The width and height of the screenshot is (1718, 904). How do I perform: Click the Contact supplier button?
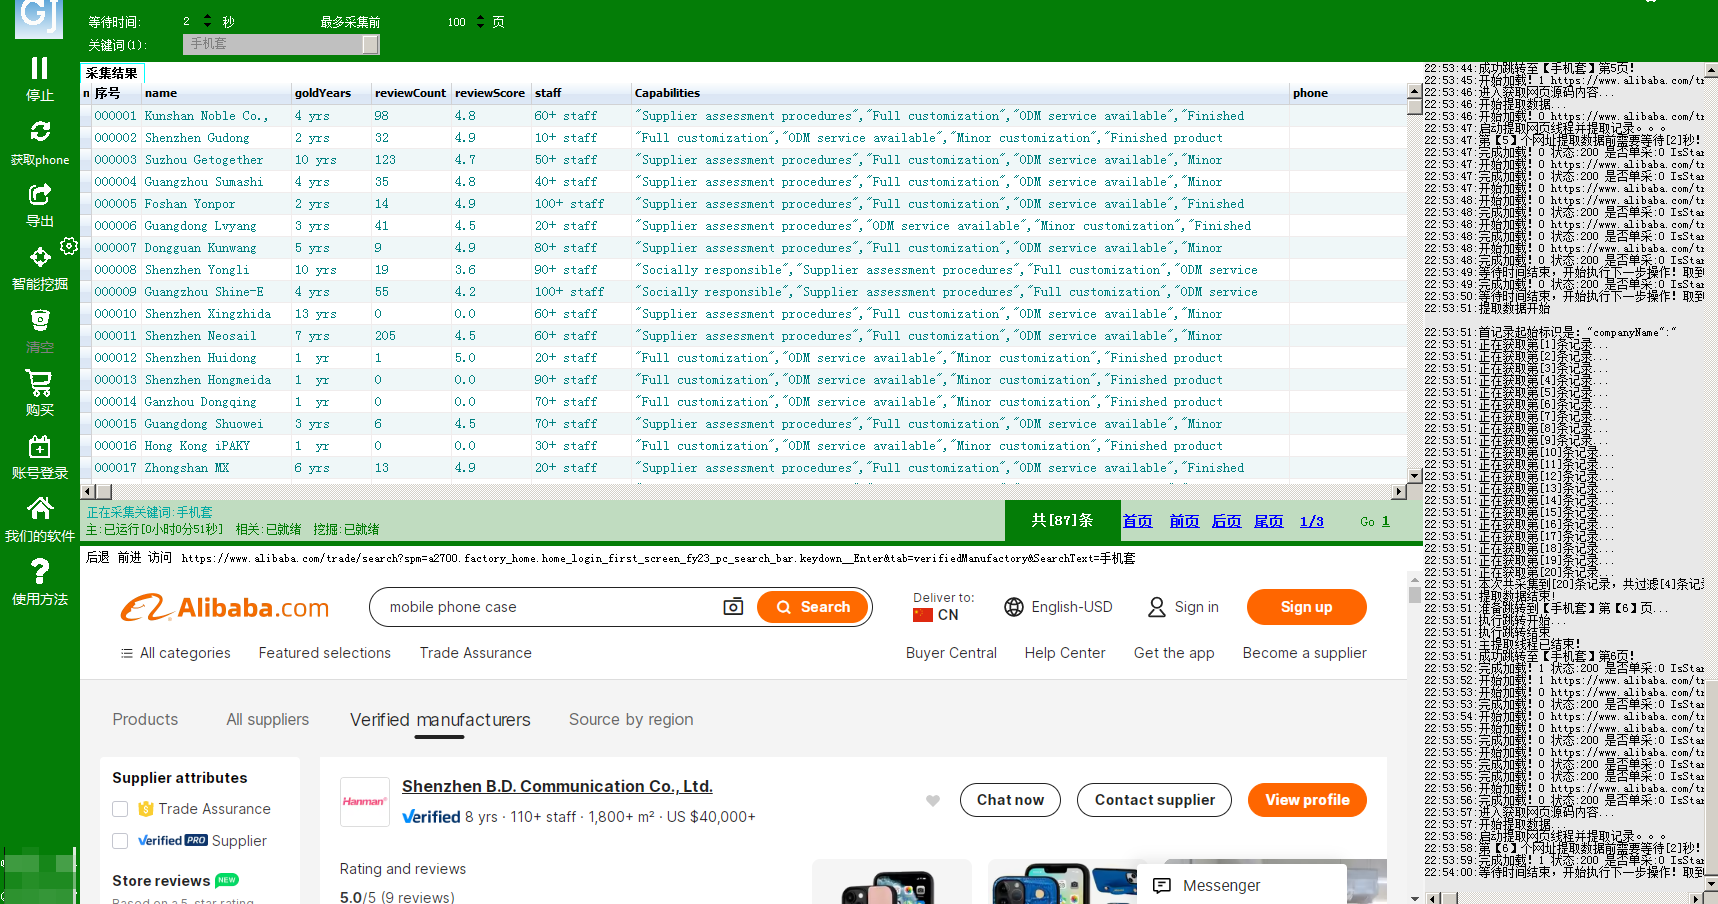coord(1154,800)
